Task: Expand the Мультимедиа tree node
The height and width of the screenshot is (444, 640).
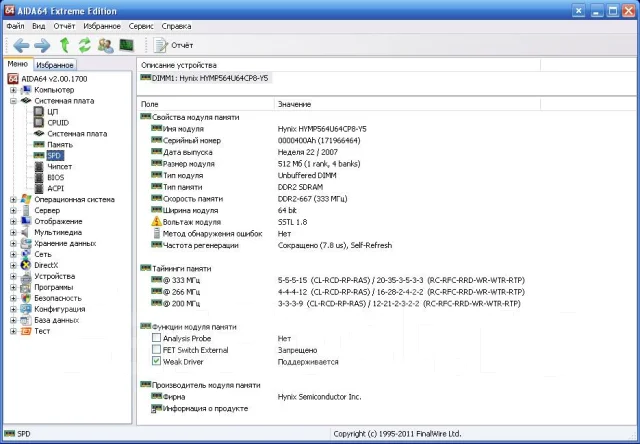Action: pos(13,233)
